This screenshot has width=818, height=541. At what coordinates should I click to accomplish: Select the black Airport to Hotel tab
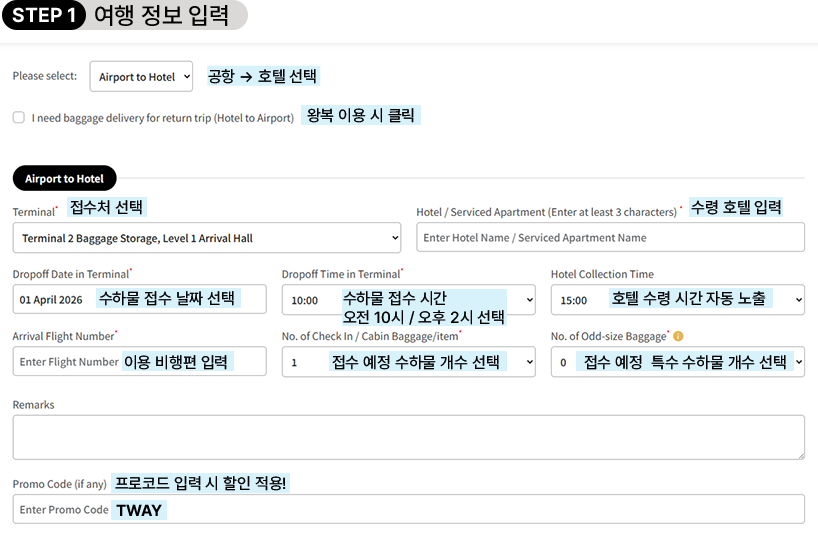coord(65,179)
